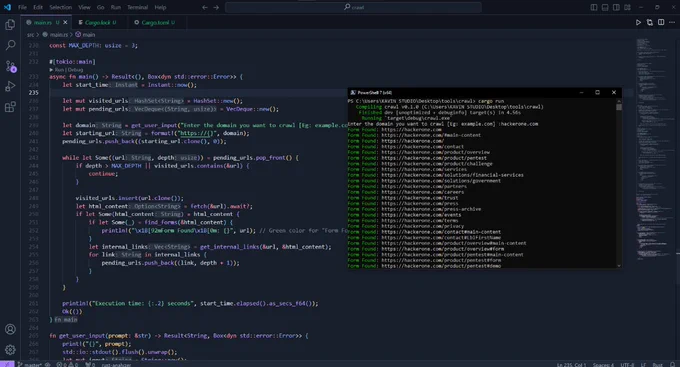Open the Customize Layout menu
Viewport: 680px width, 367px height.
[x=628, y=7]
